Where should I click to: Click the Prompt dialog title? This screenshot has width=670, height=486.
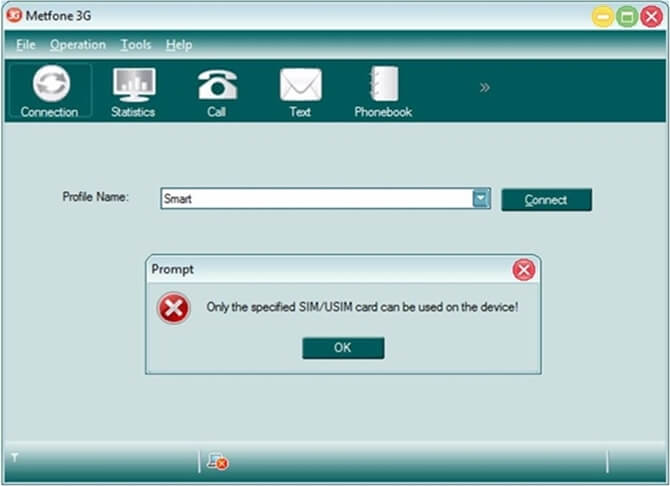point(173,270)
